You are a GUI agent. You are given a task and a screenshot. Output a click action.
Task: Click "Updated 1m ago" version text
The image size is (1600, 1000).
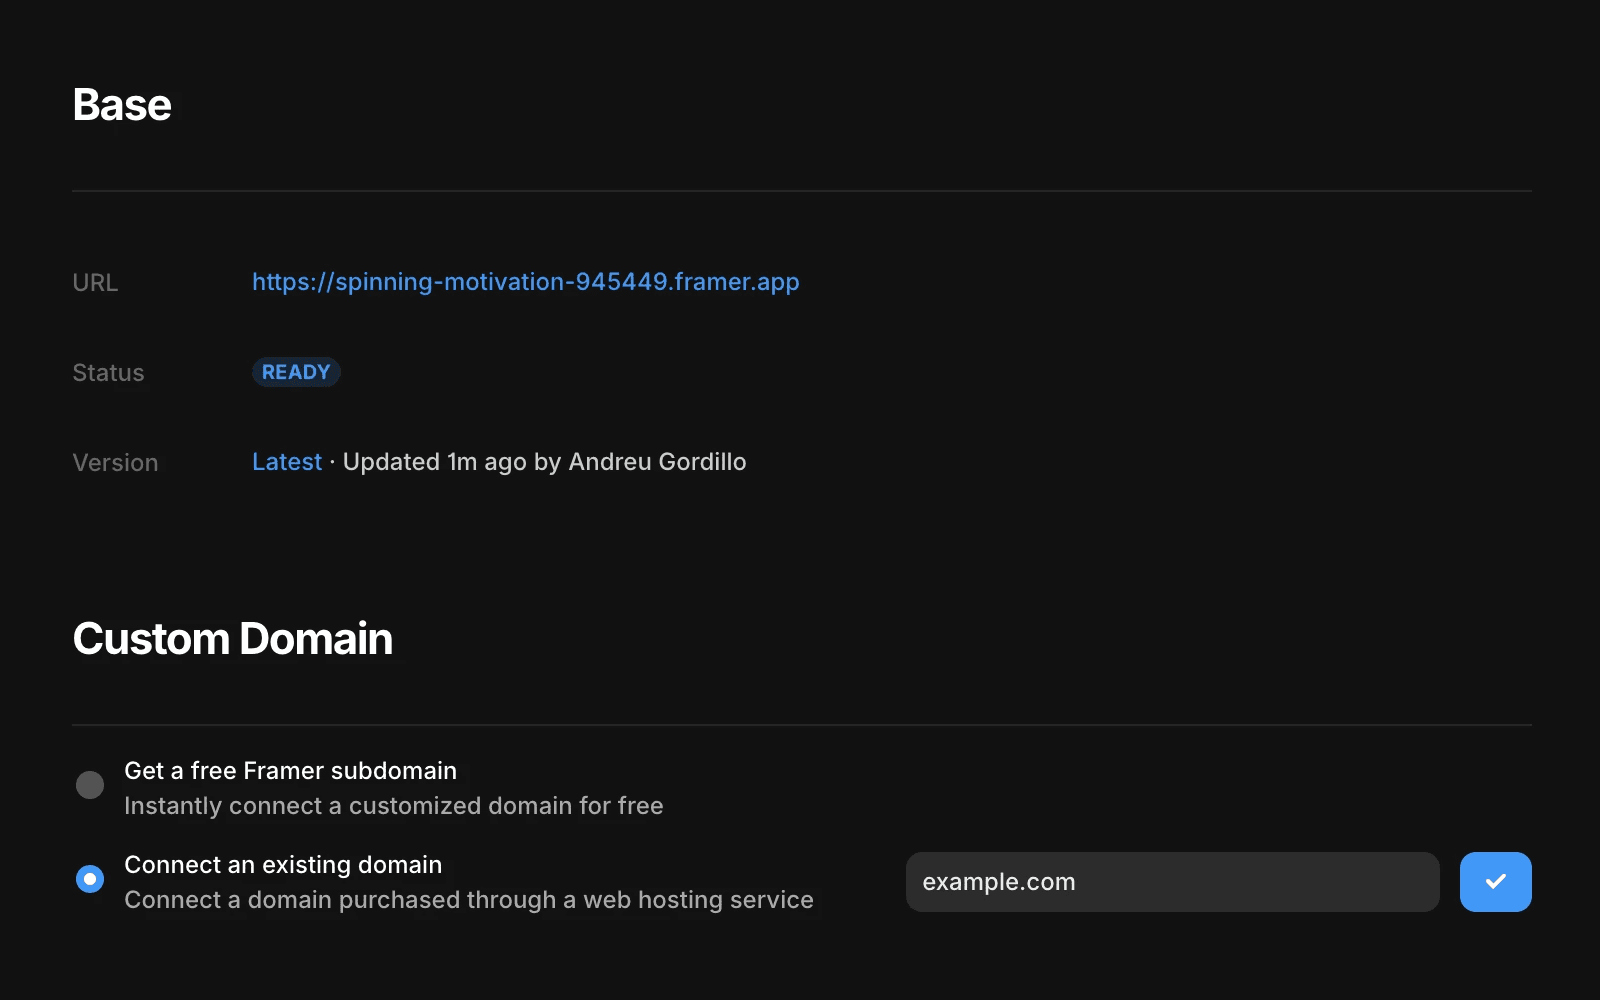[433, 461]
